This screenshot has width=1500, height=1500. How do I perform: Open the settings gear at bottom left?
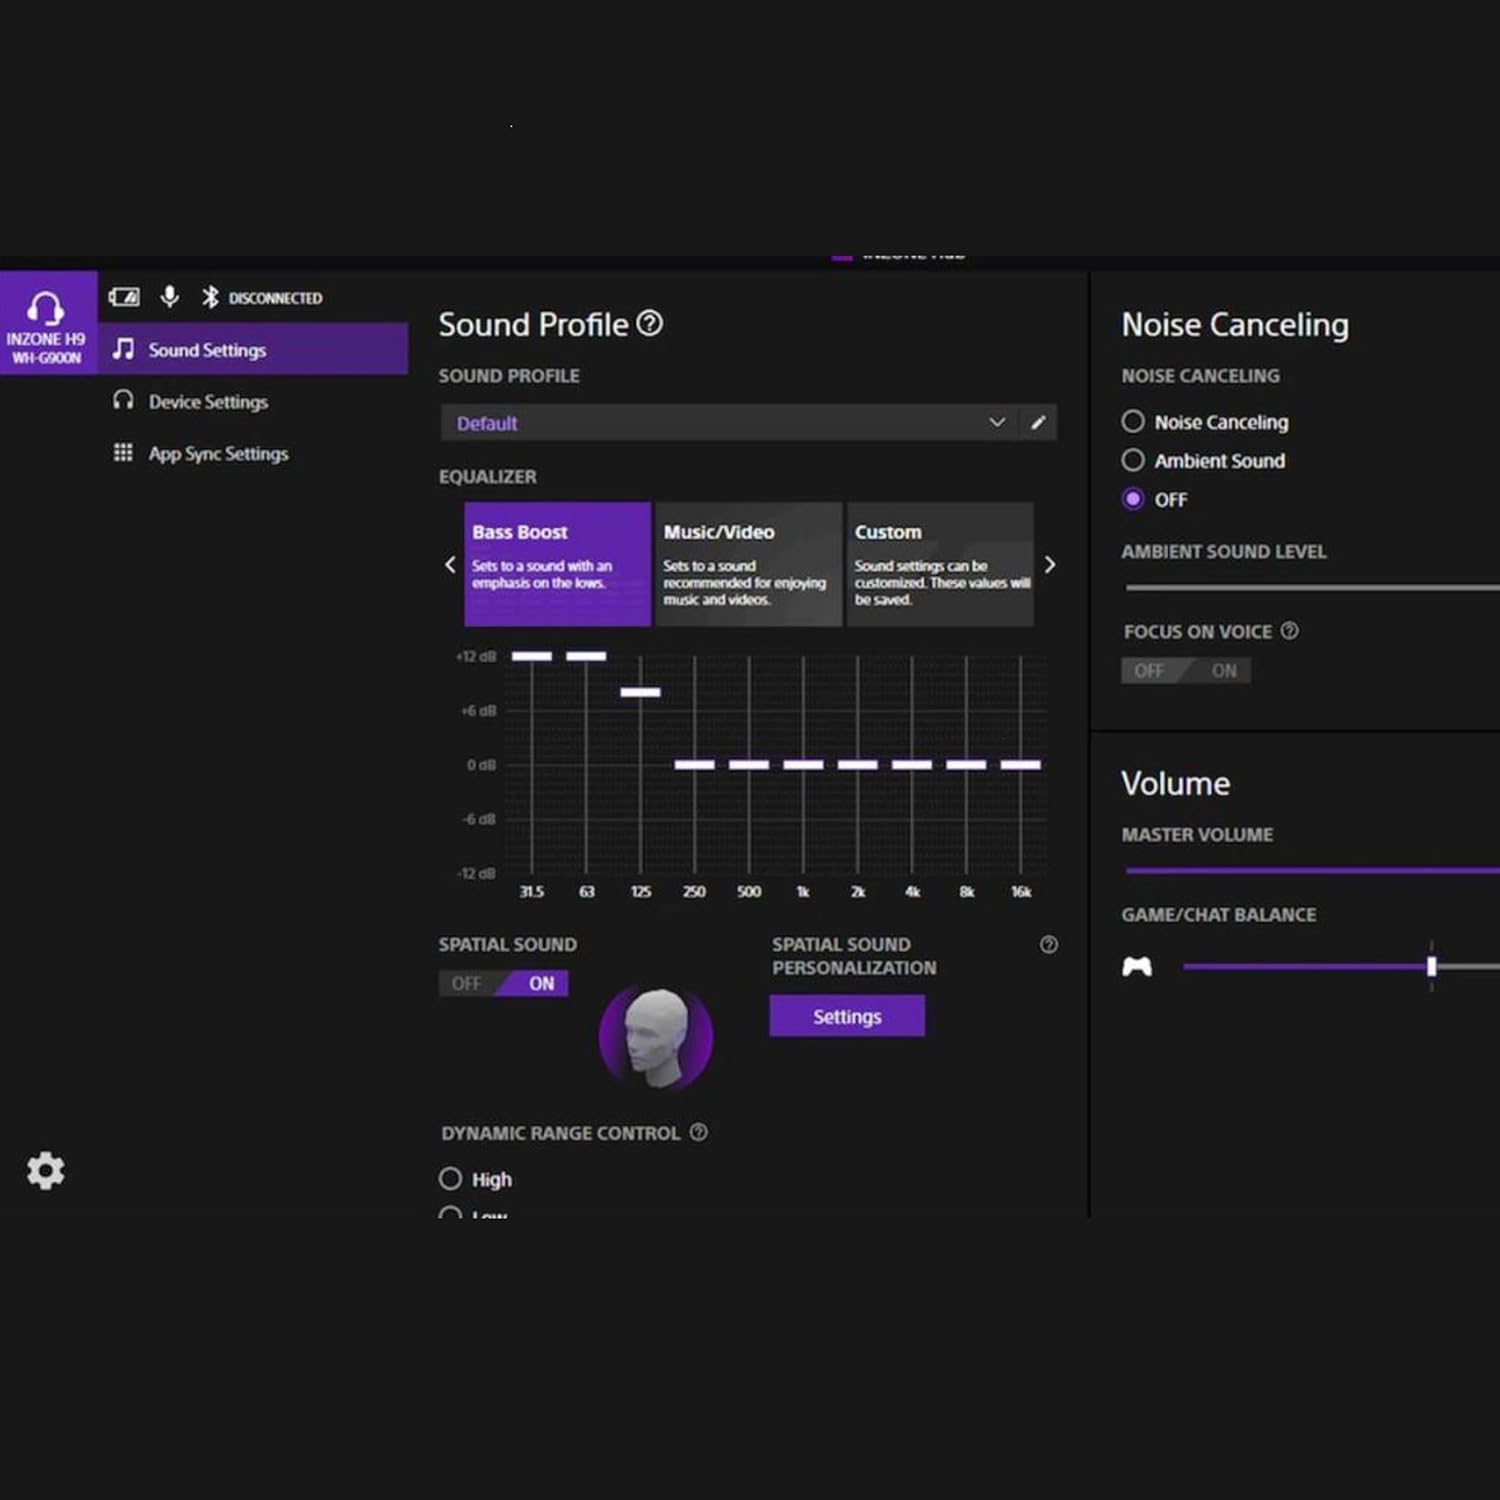point(46,1170)
